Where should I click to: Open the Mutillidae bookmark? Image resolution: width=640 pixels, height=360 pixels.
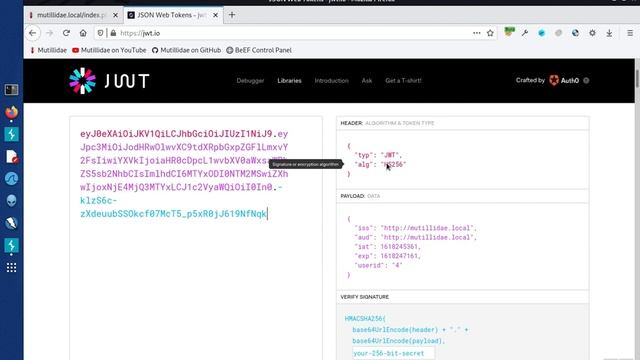pyautogui.click(x=48, y=50)
